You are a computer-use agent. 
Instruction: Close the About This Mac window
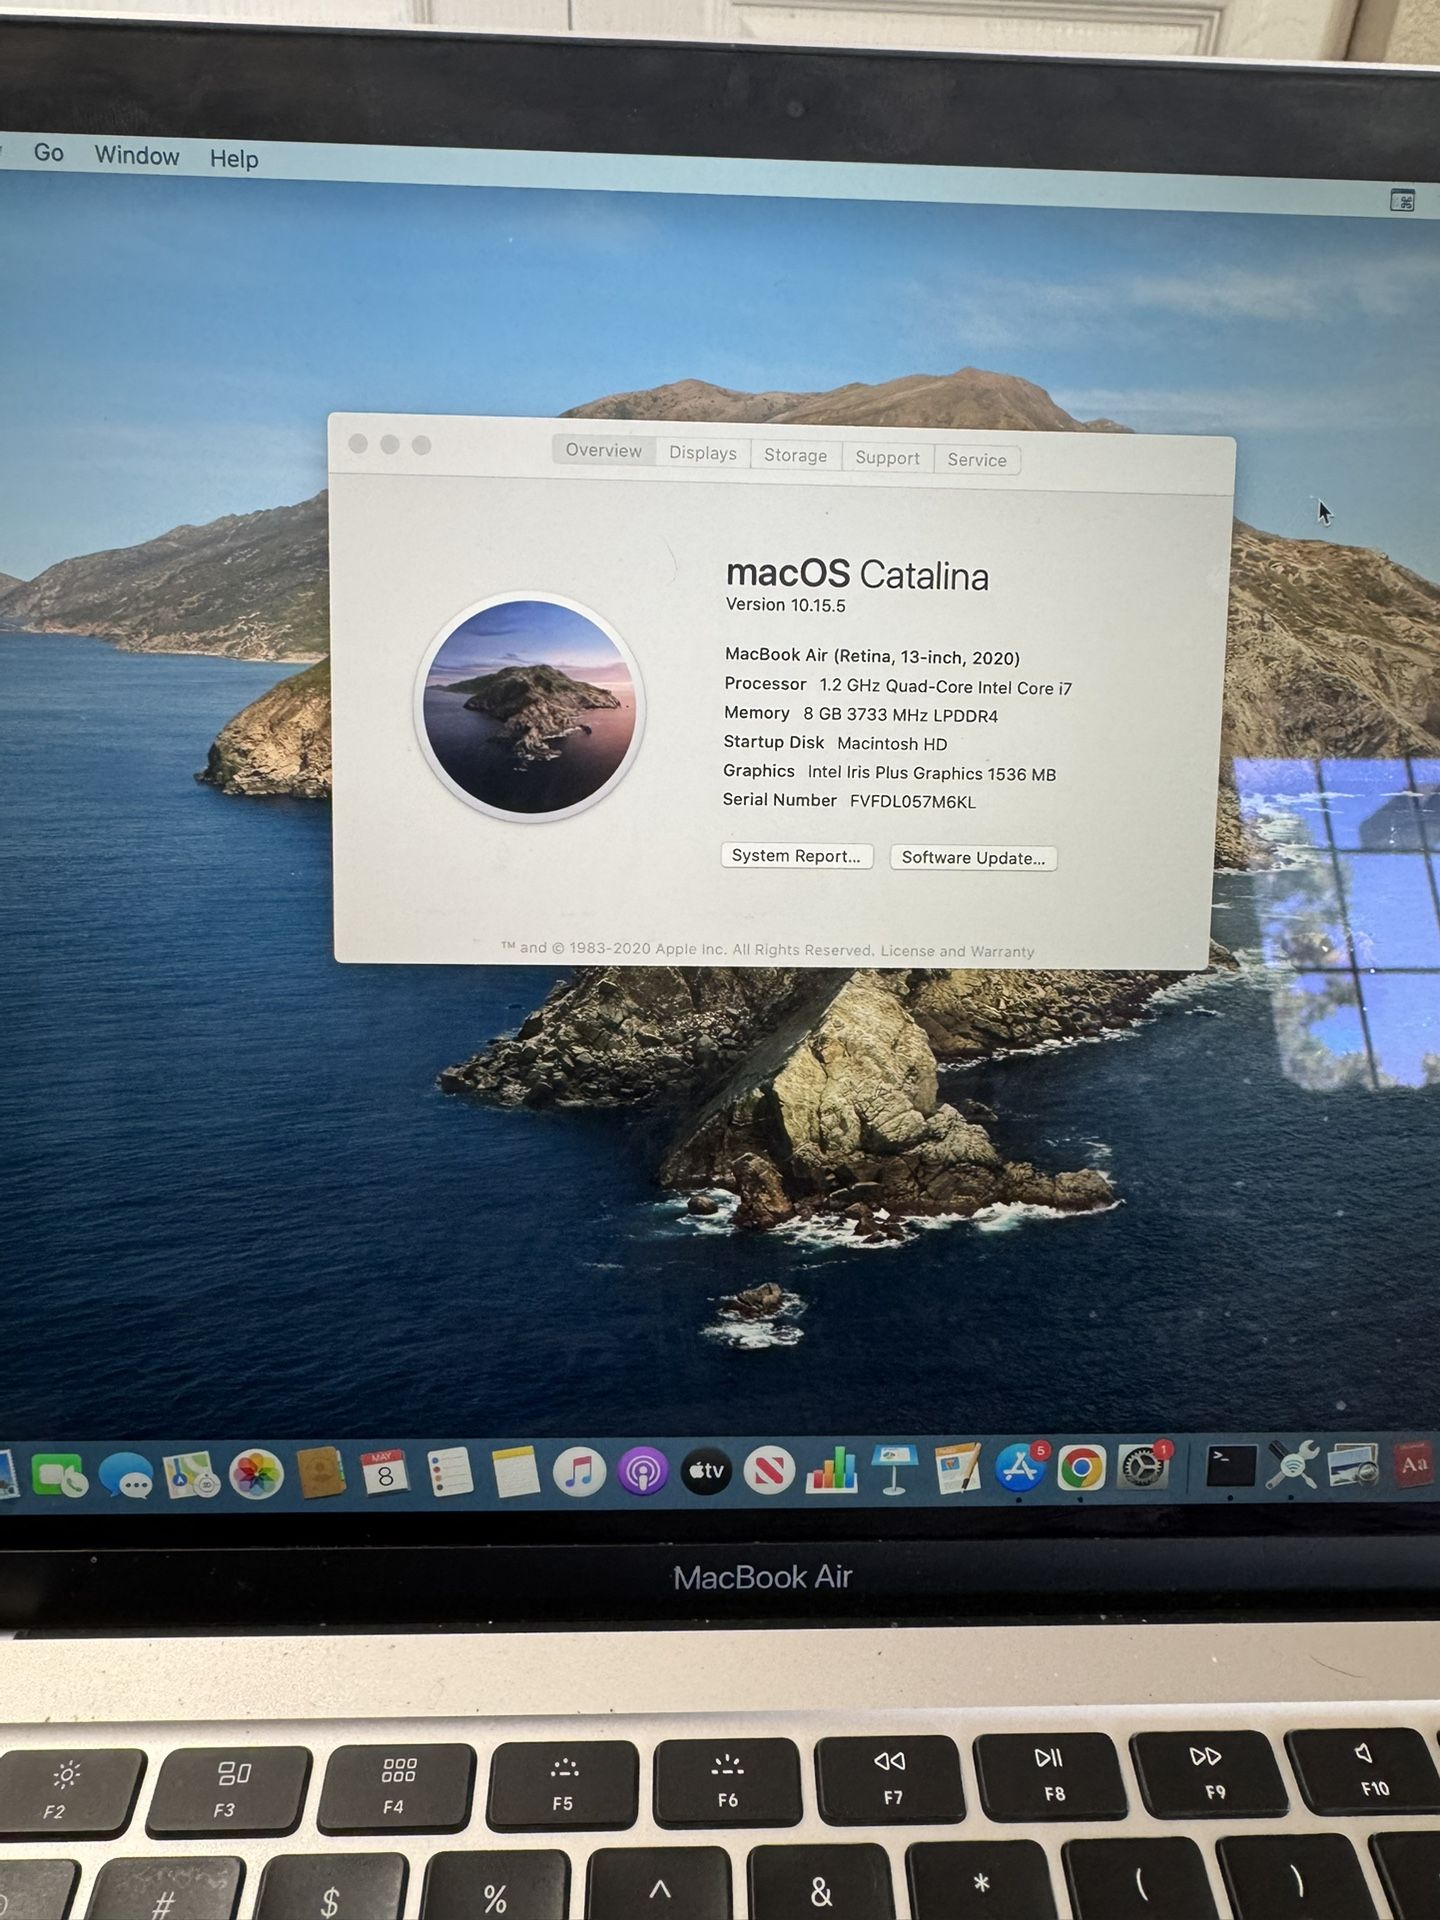click(x=358, y=443)
